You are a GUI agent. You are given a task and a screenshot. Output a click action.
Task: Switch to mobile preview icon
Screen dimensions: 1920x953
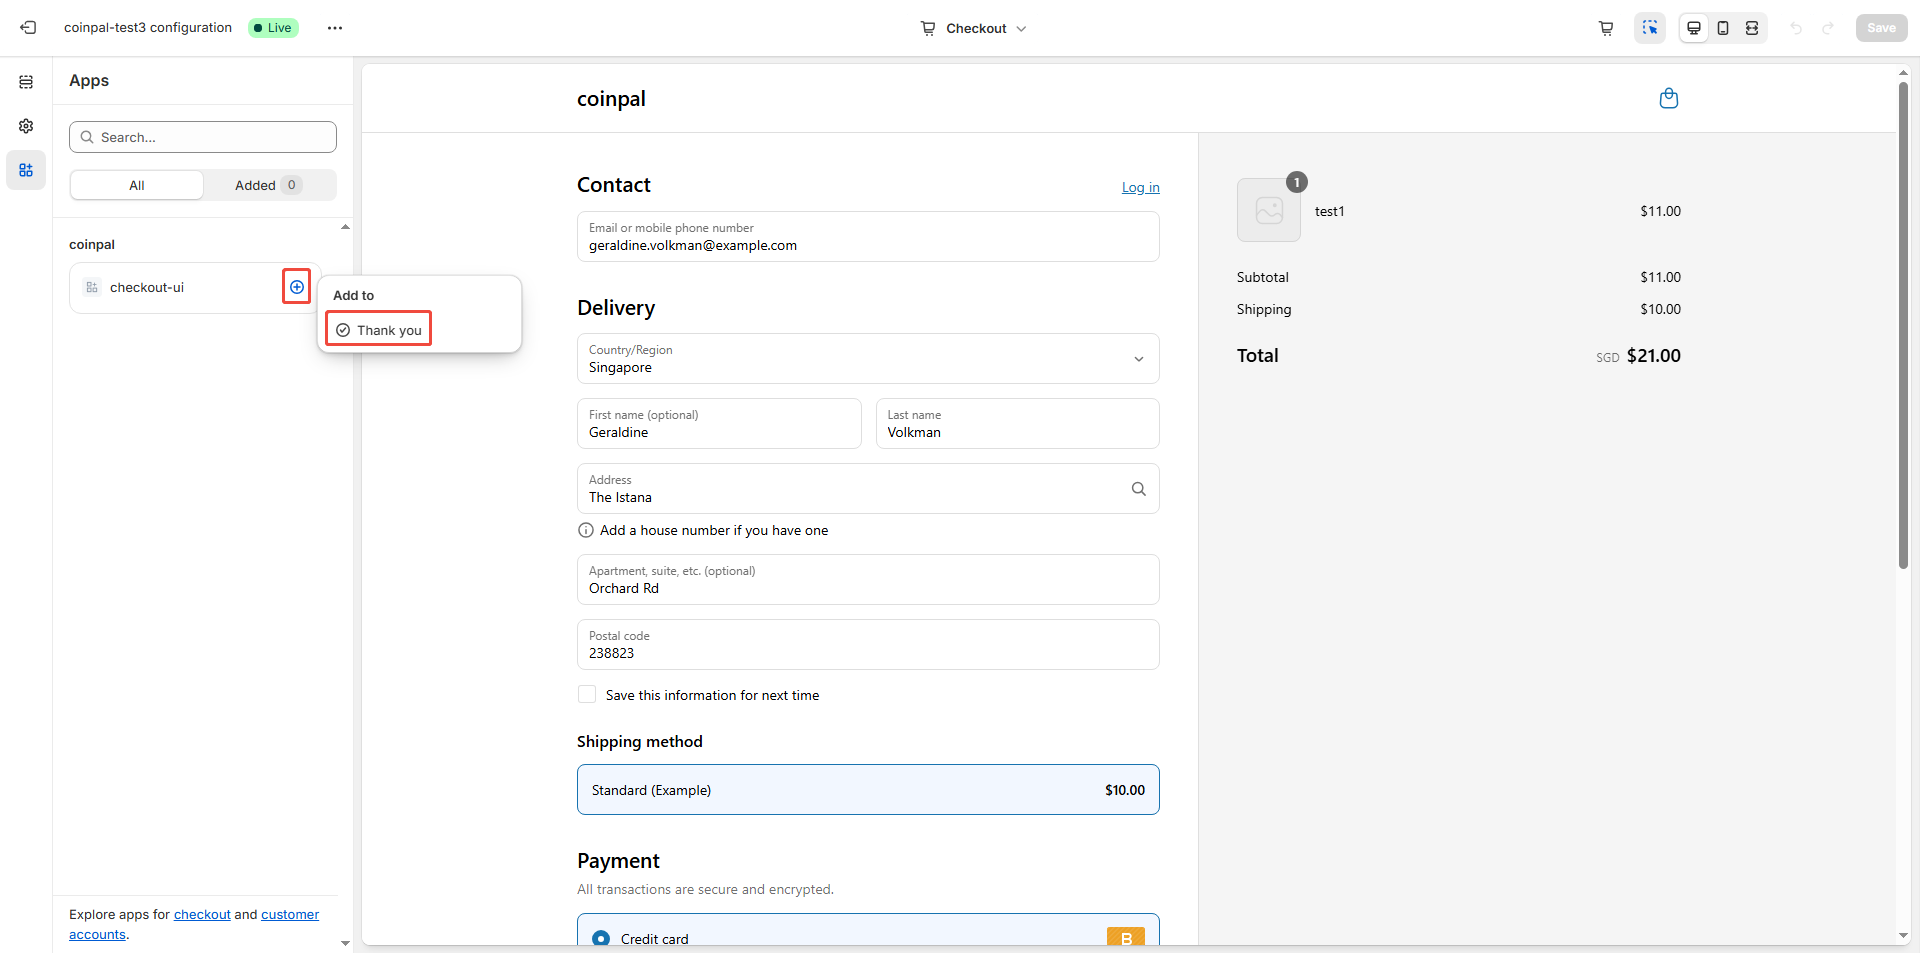pyautogui.click(x=1723, y=28)
